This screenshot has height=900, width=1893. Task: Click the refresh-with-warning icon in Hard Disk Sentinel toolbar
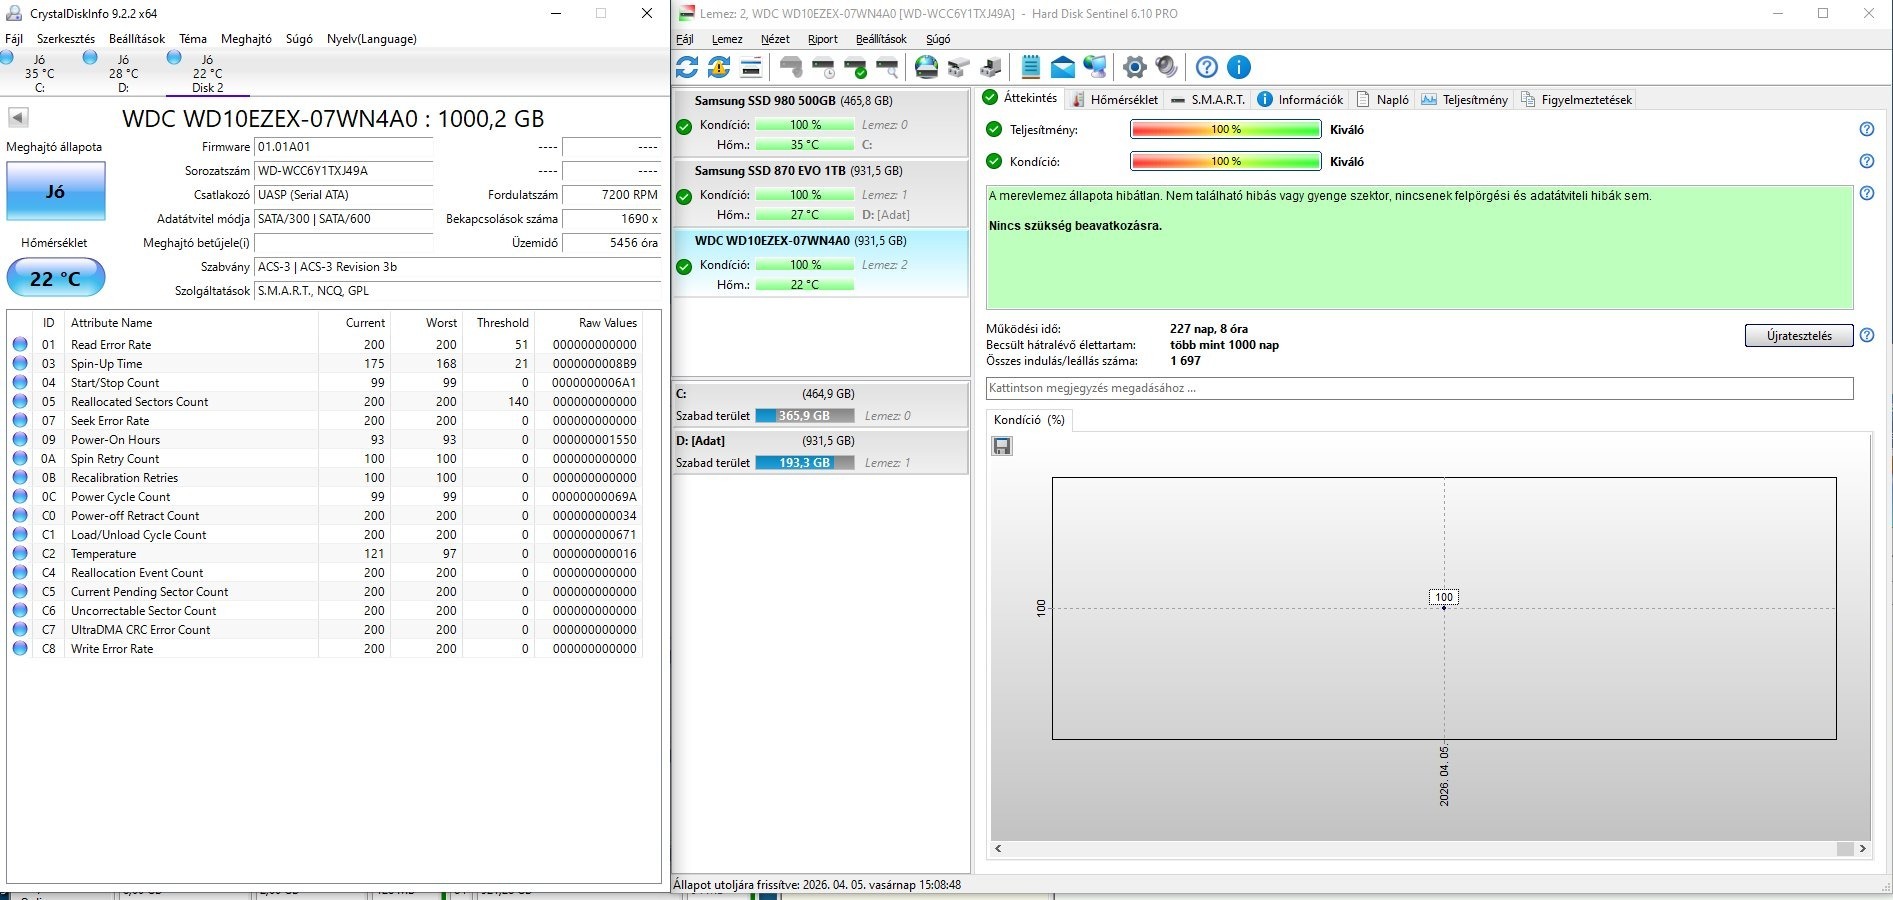tap(719, 67)
